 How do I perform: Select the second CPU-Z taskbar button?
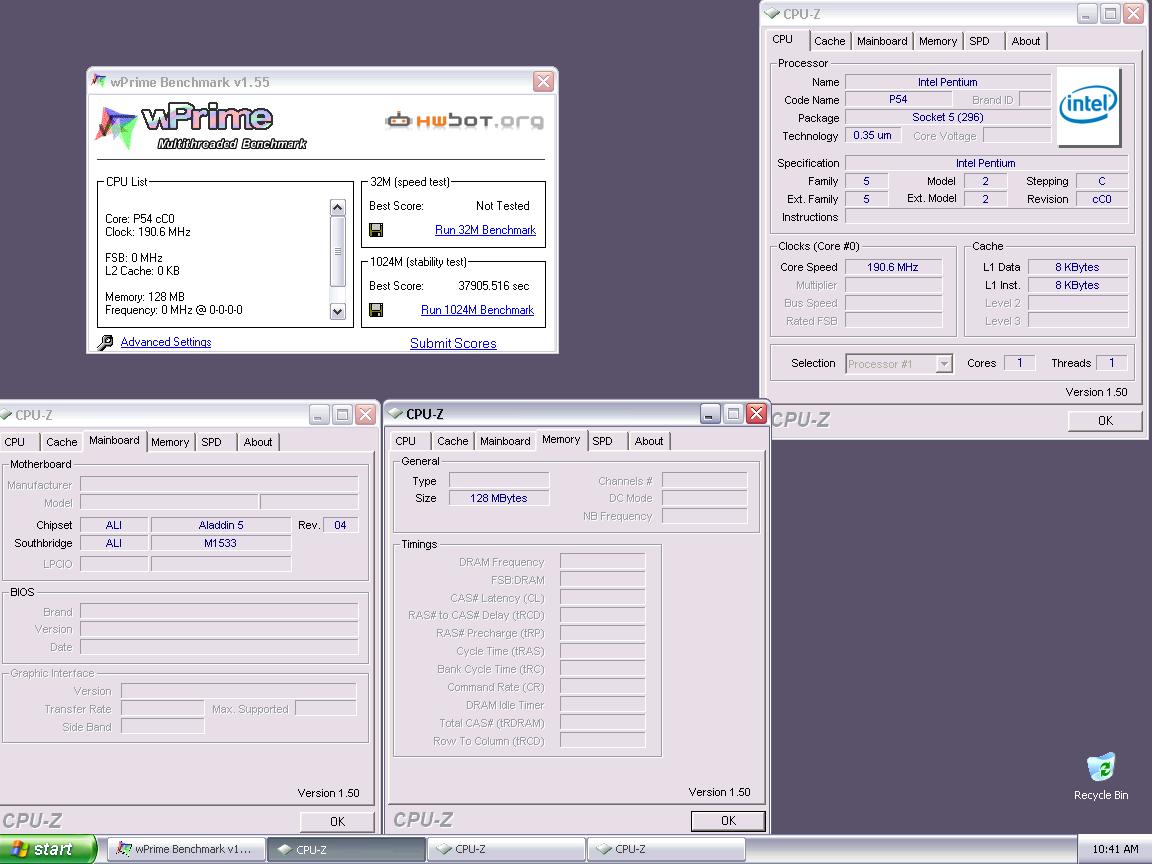tap(505, 849)
